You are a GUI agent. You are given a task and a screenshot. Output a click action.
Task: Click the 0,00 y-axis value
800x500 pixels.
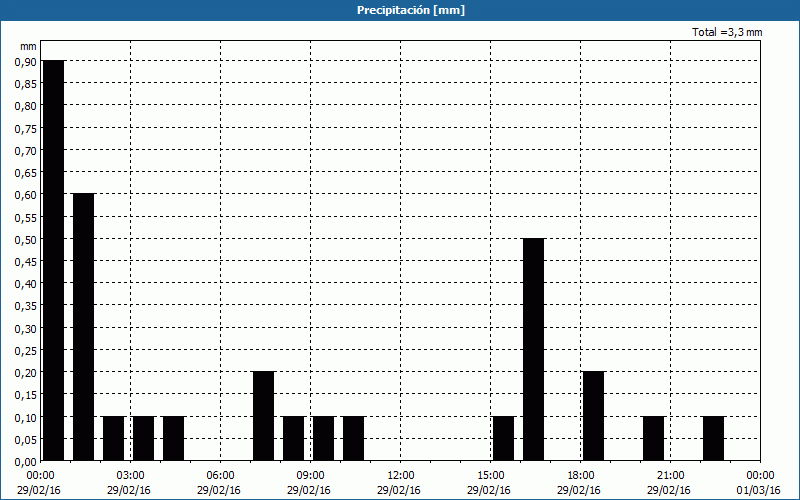click(26, 462)
